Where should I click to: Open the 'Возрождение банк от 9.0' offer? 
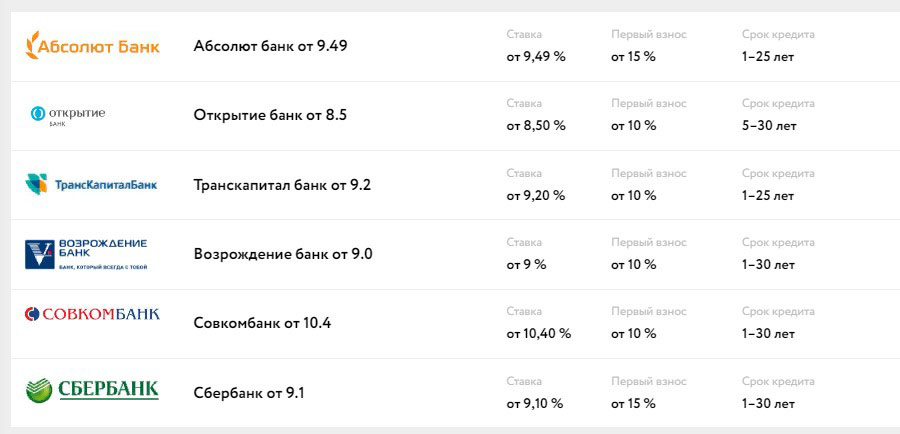coord(283,254)
